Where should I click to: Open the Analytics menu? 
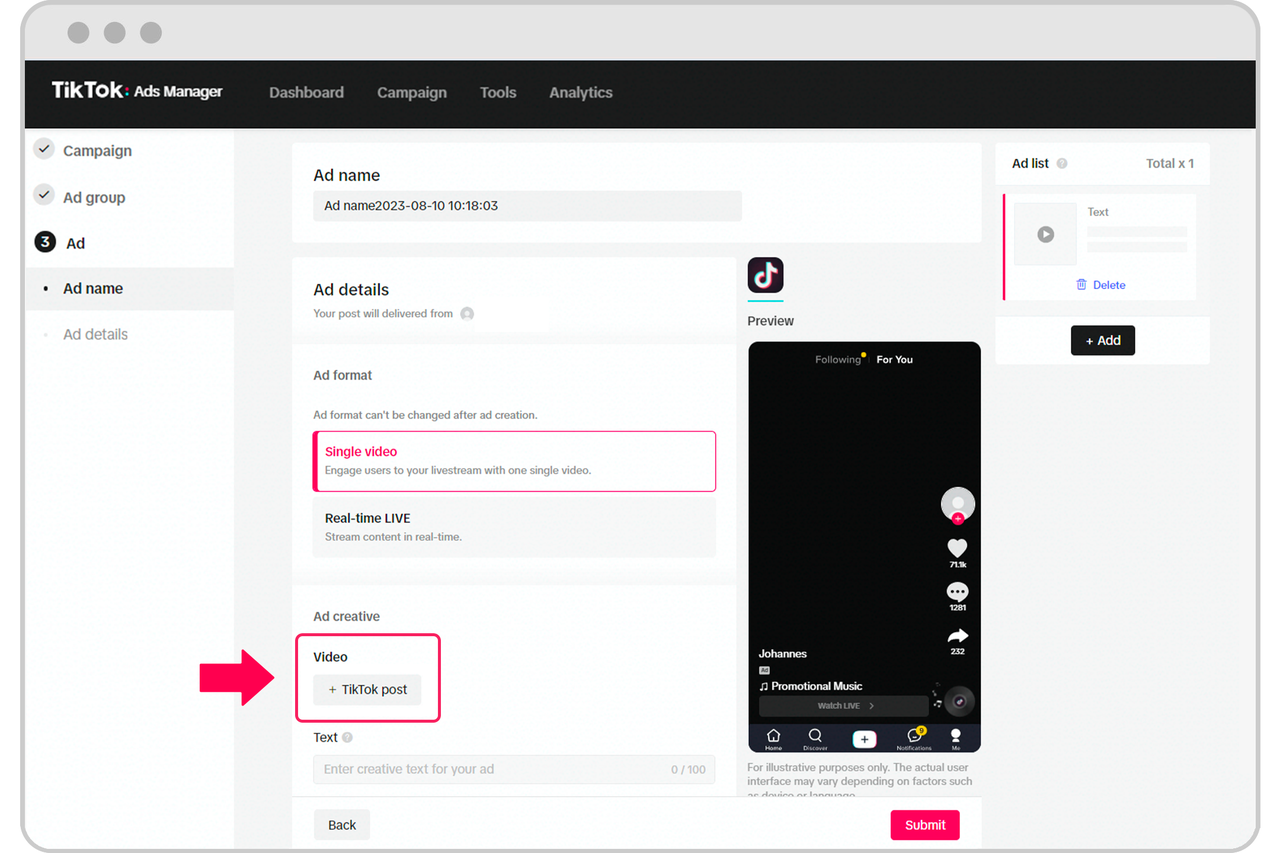click(x=581, y=92)
